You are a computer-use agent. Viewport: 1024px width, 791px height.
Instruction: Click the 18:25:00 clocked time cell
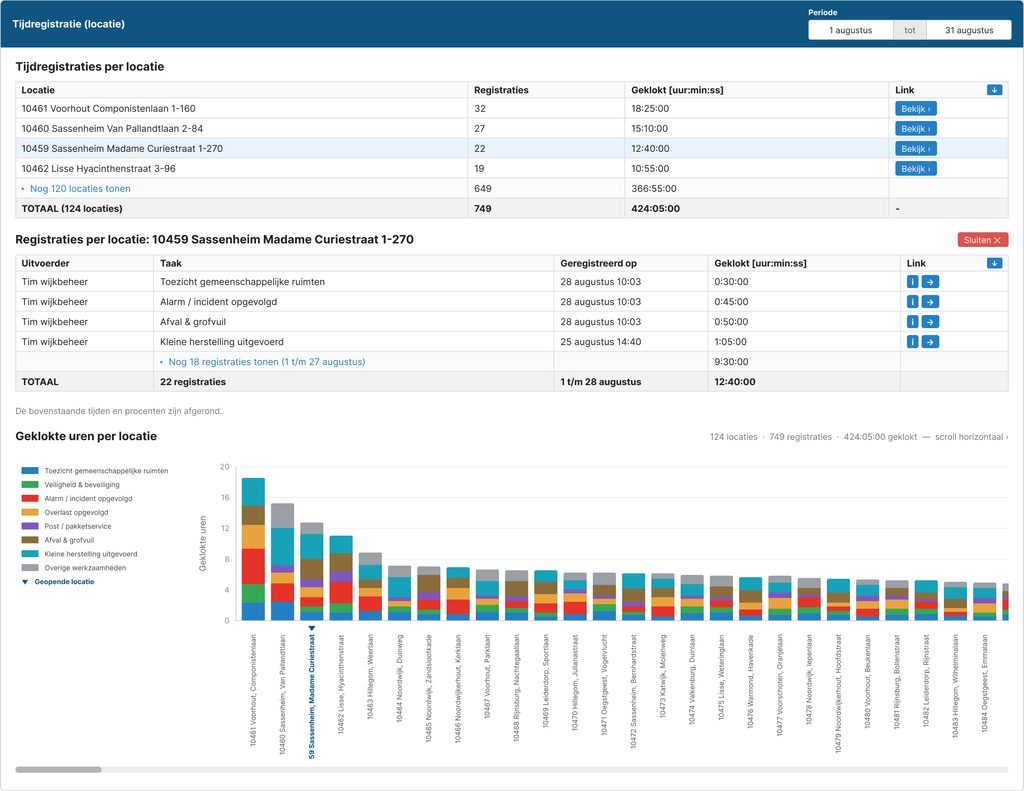tap(756, 109)
